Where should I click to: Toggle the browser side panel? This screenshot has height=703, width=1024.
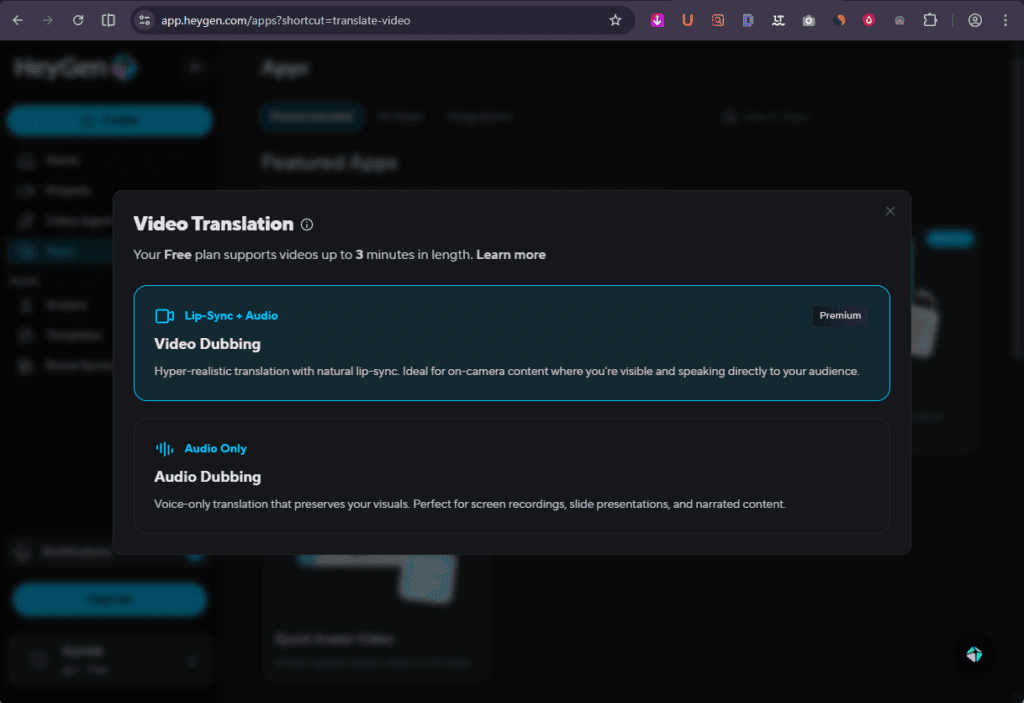point(108,20)
